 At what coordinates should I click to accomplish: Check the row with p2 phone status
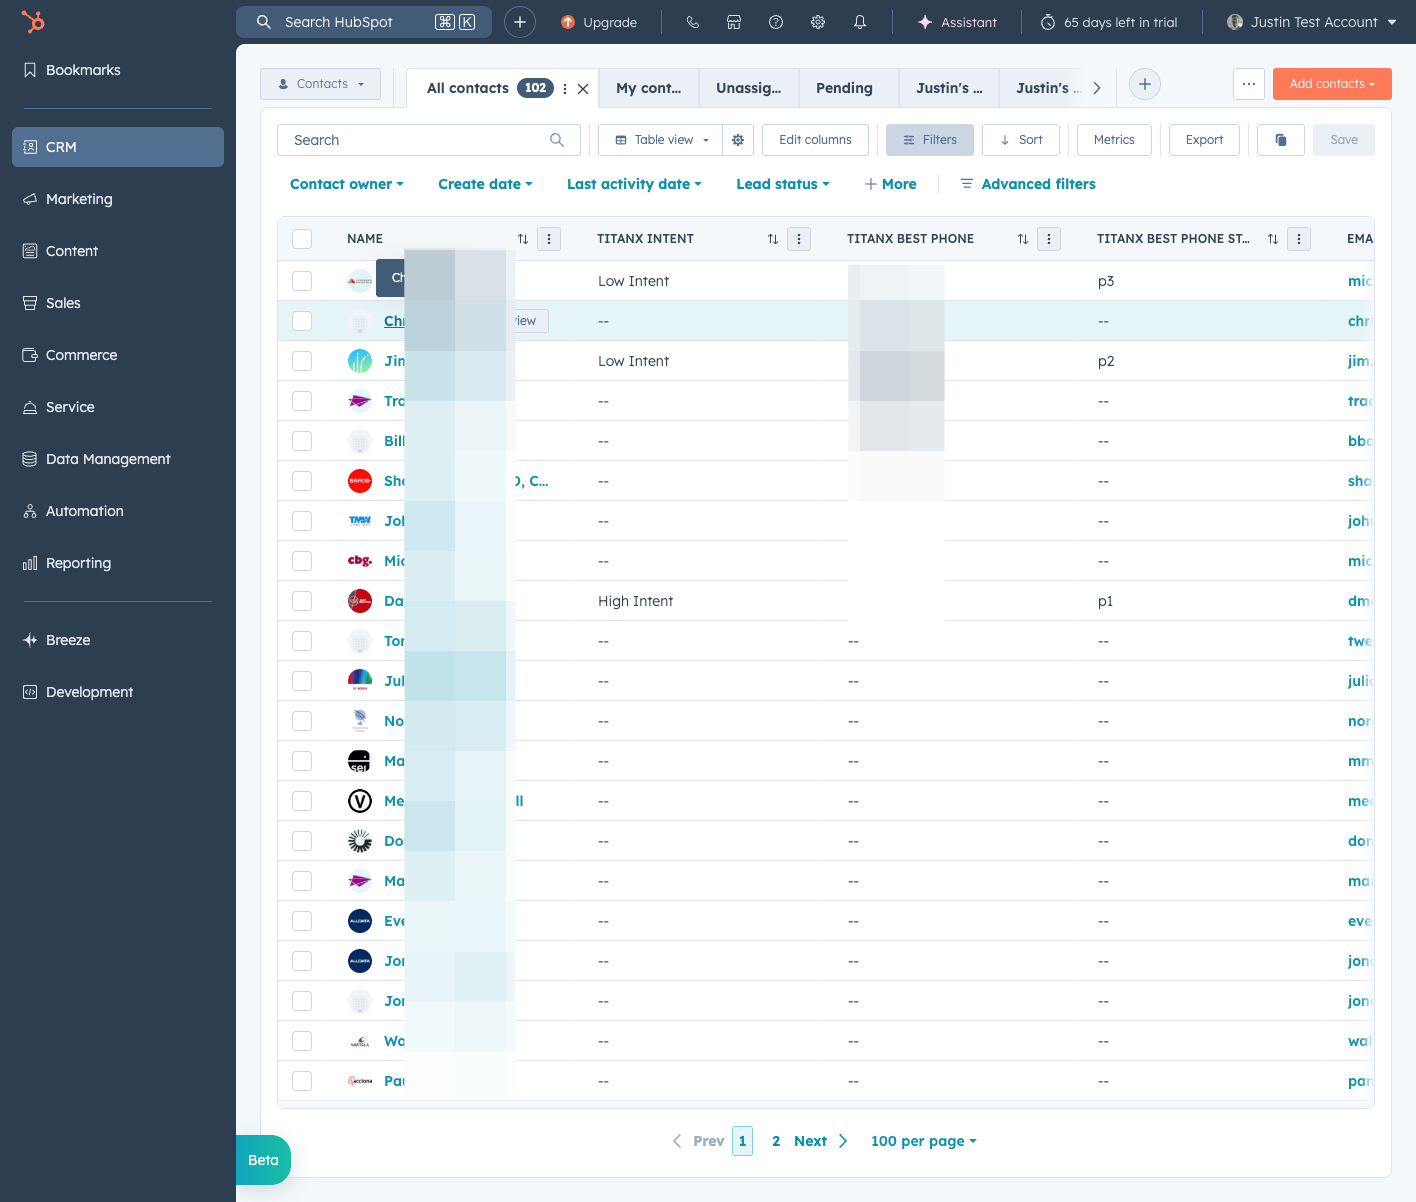point(302,361)
